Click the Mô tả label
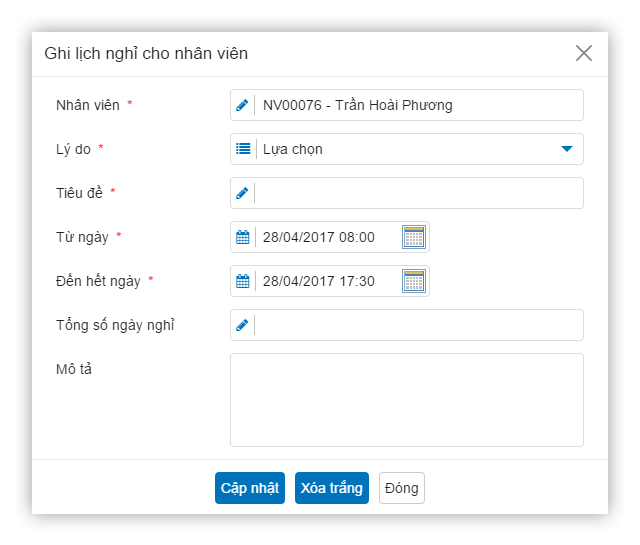The width and height of the screenshot is (640, 545). [x=74, y=369]
